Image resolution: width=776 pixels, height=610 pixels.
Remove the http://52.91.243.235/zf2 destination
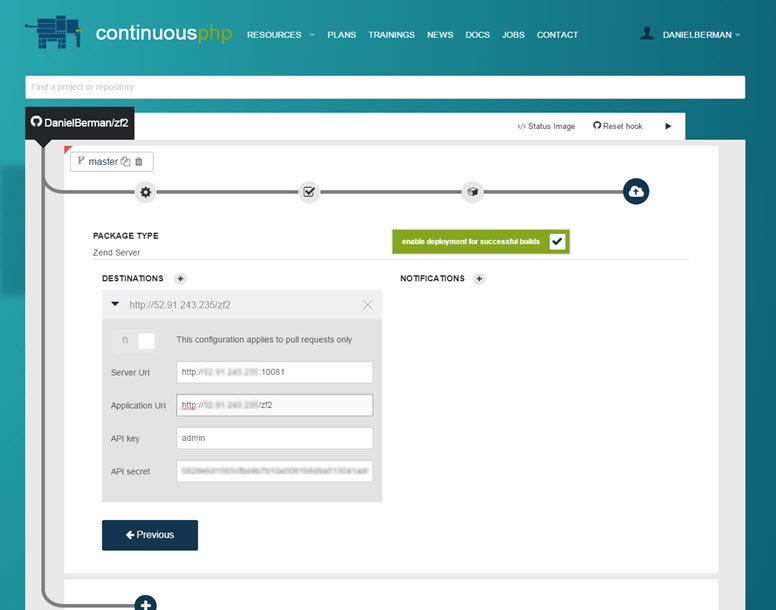coord(367,305)
